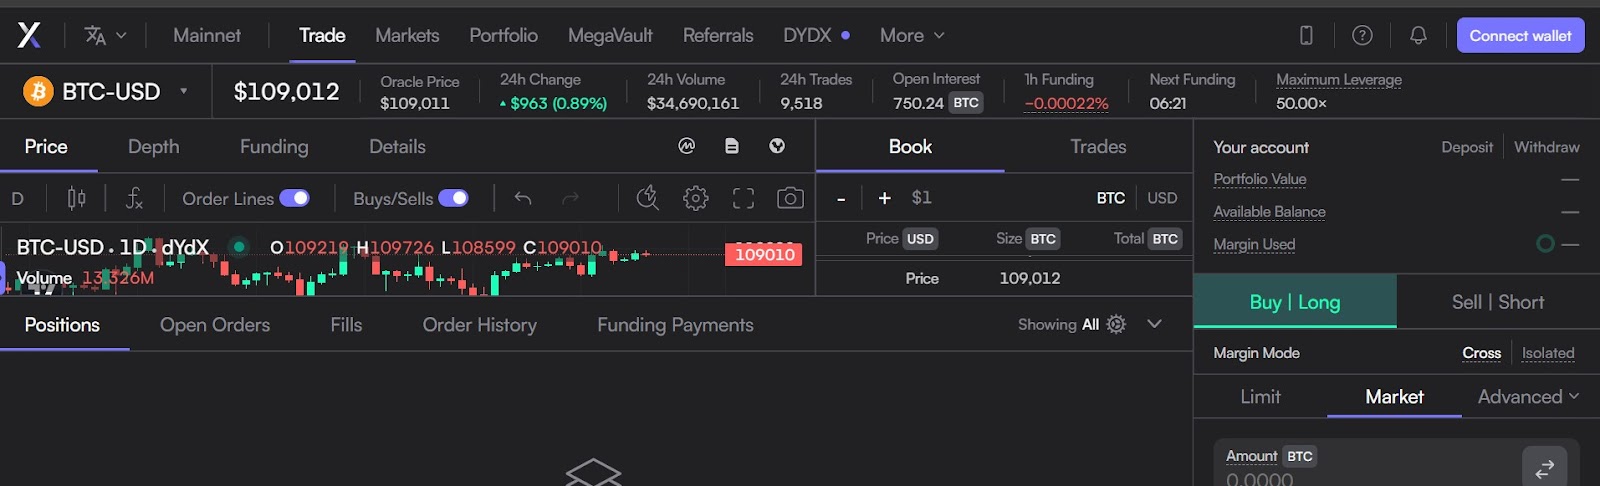This screenshot has width=1600, height=486.
Task: Click the Maximum Leverage label
Action: 1339,80
